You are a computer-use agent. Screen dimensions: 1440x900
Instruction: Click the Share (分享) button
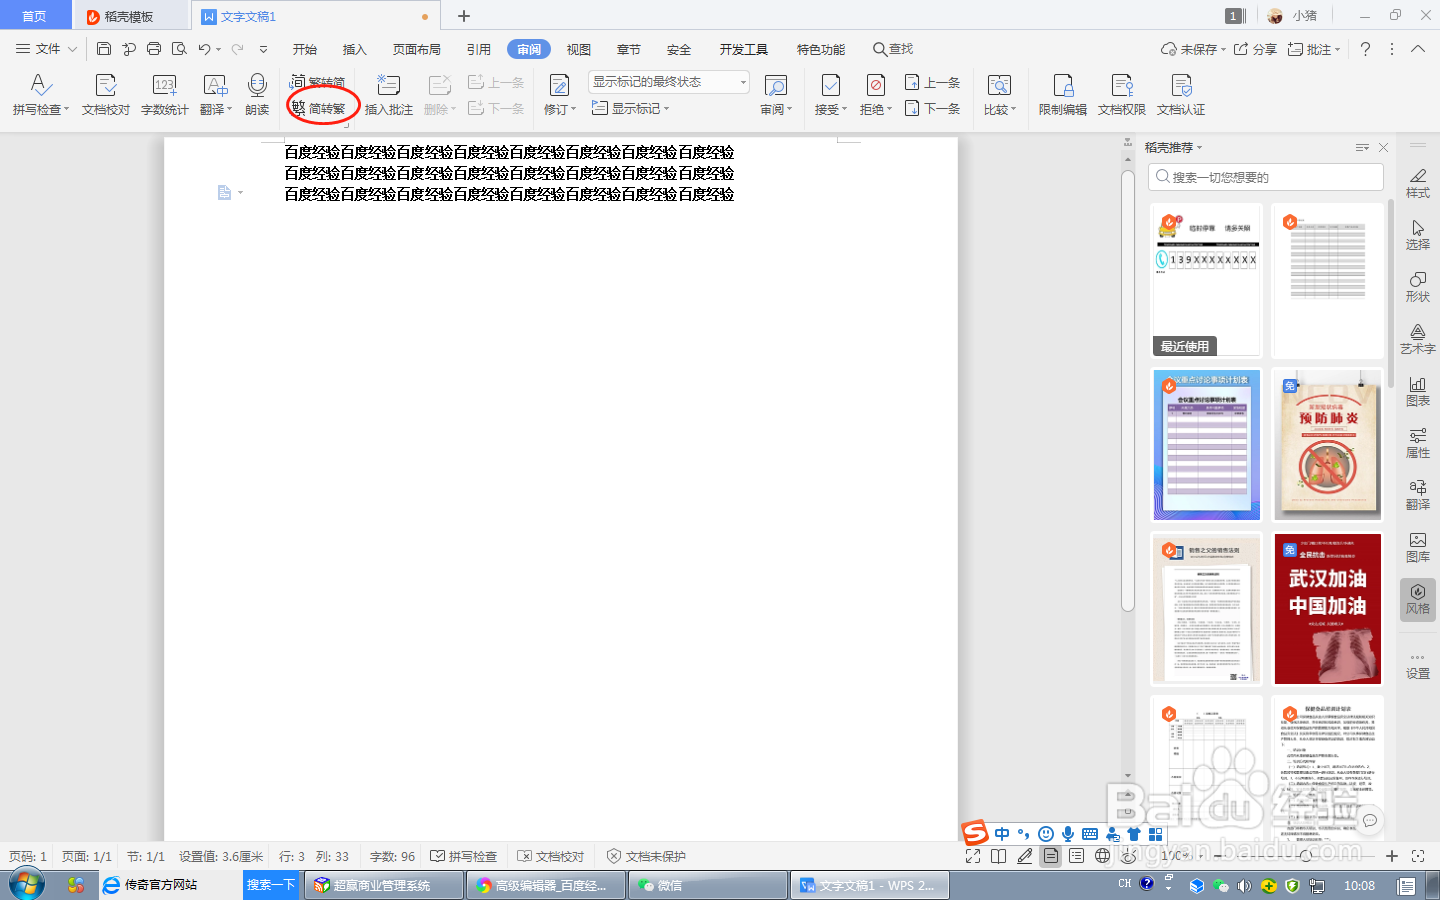[x=1255, y=48]
